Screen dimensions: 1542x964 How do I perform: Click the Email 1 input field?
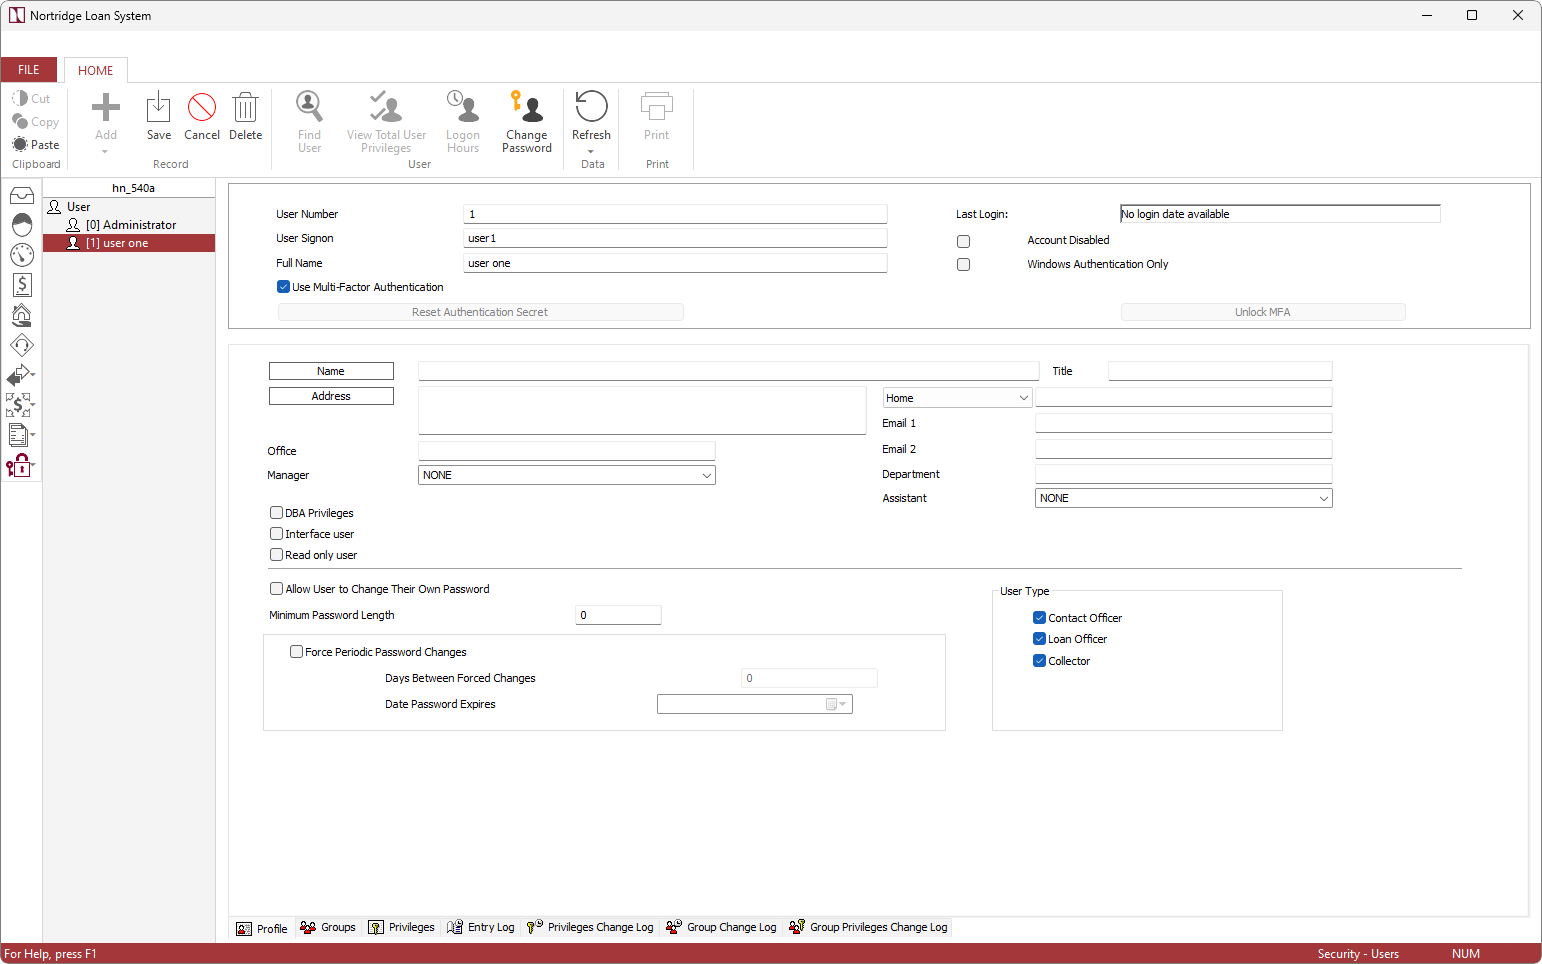(x=1183, y=423)
